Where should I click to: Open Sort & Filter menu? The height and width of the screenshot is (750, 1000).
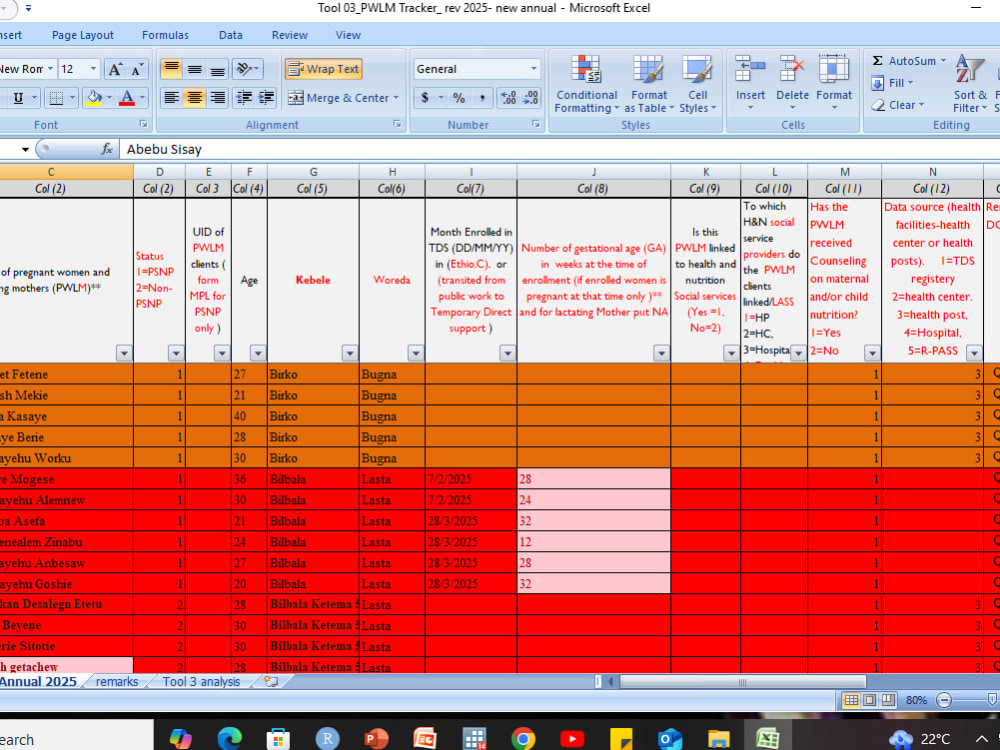point(970,84)
